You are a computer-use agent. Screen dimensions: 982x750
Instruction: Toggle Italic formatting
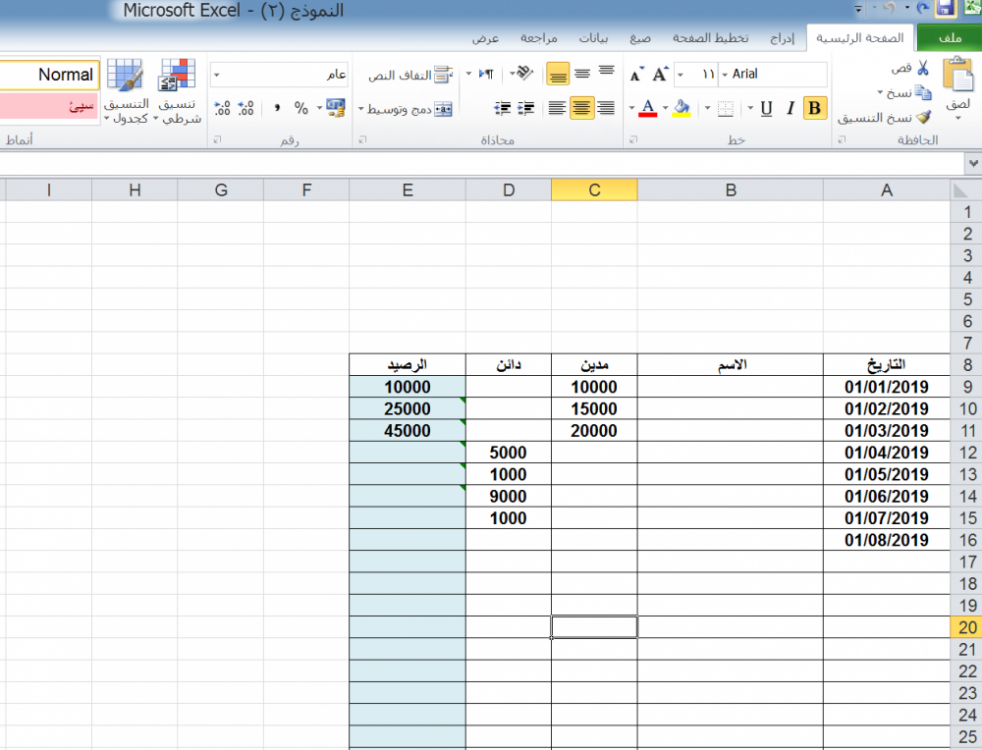coord(790,108)
